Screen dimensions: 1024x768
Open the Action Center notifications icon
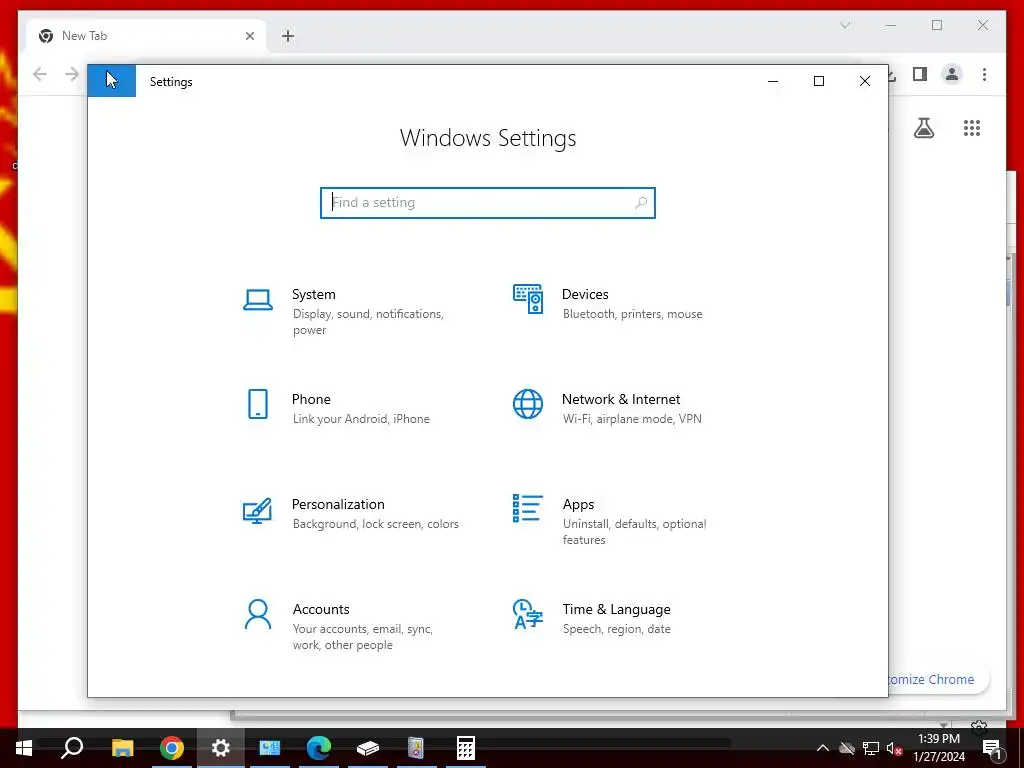pyautogui.click(x=992, y=748)
